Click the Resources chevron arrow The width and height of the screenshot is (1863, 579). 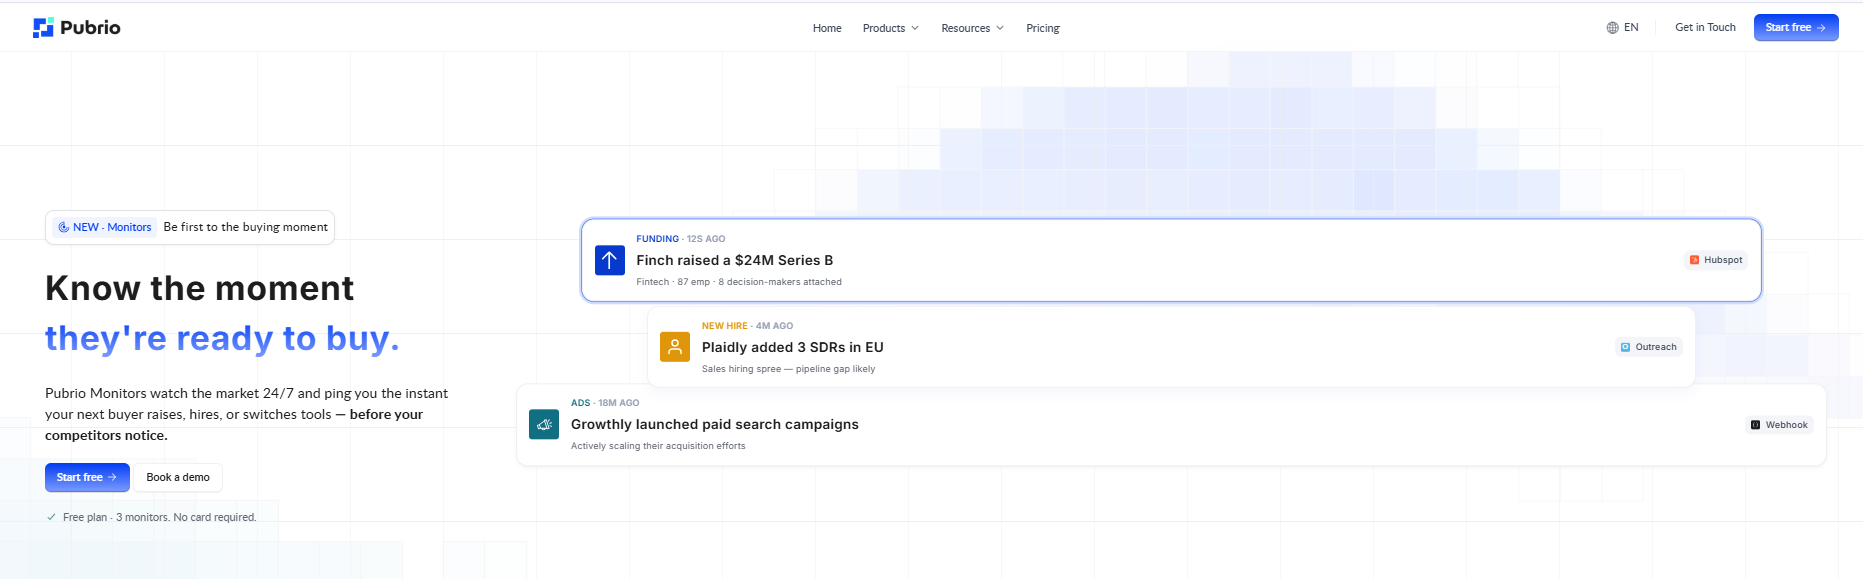point(1000,28)
